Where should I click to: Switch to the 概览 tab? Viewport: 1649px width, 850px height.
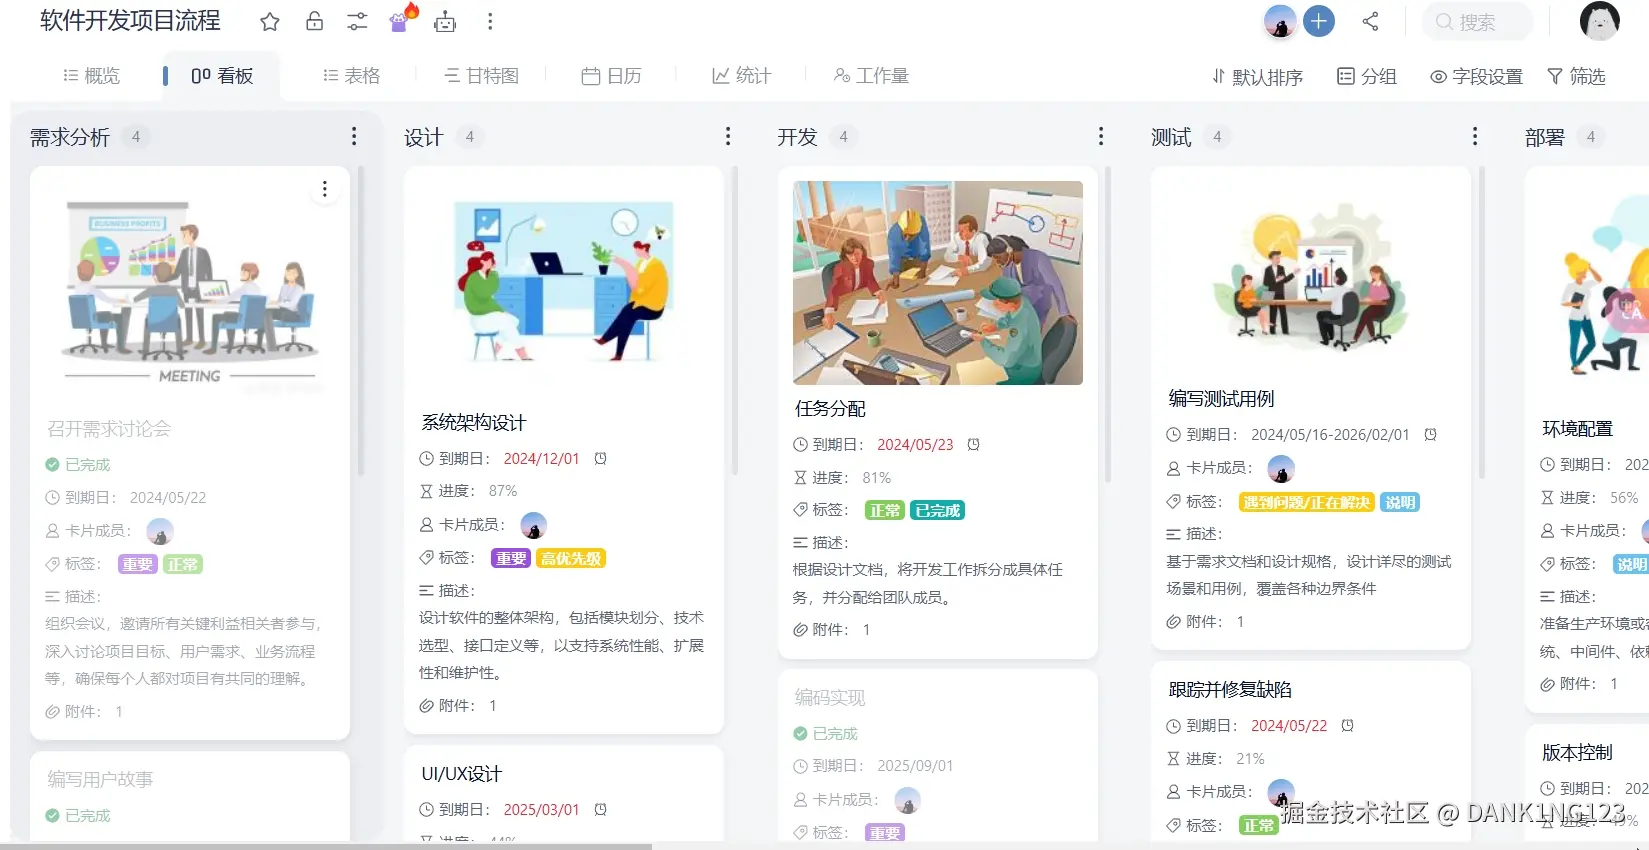(x=91, y=75)
